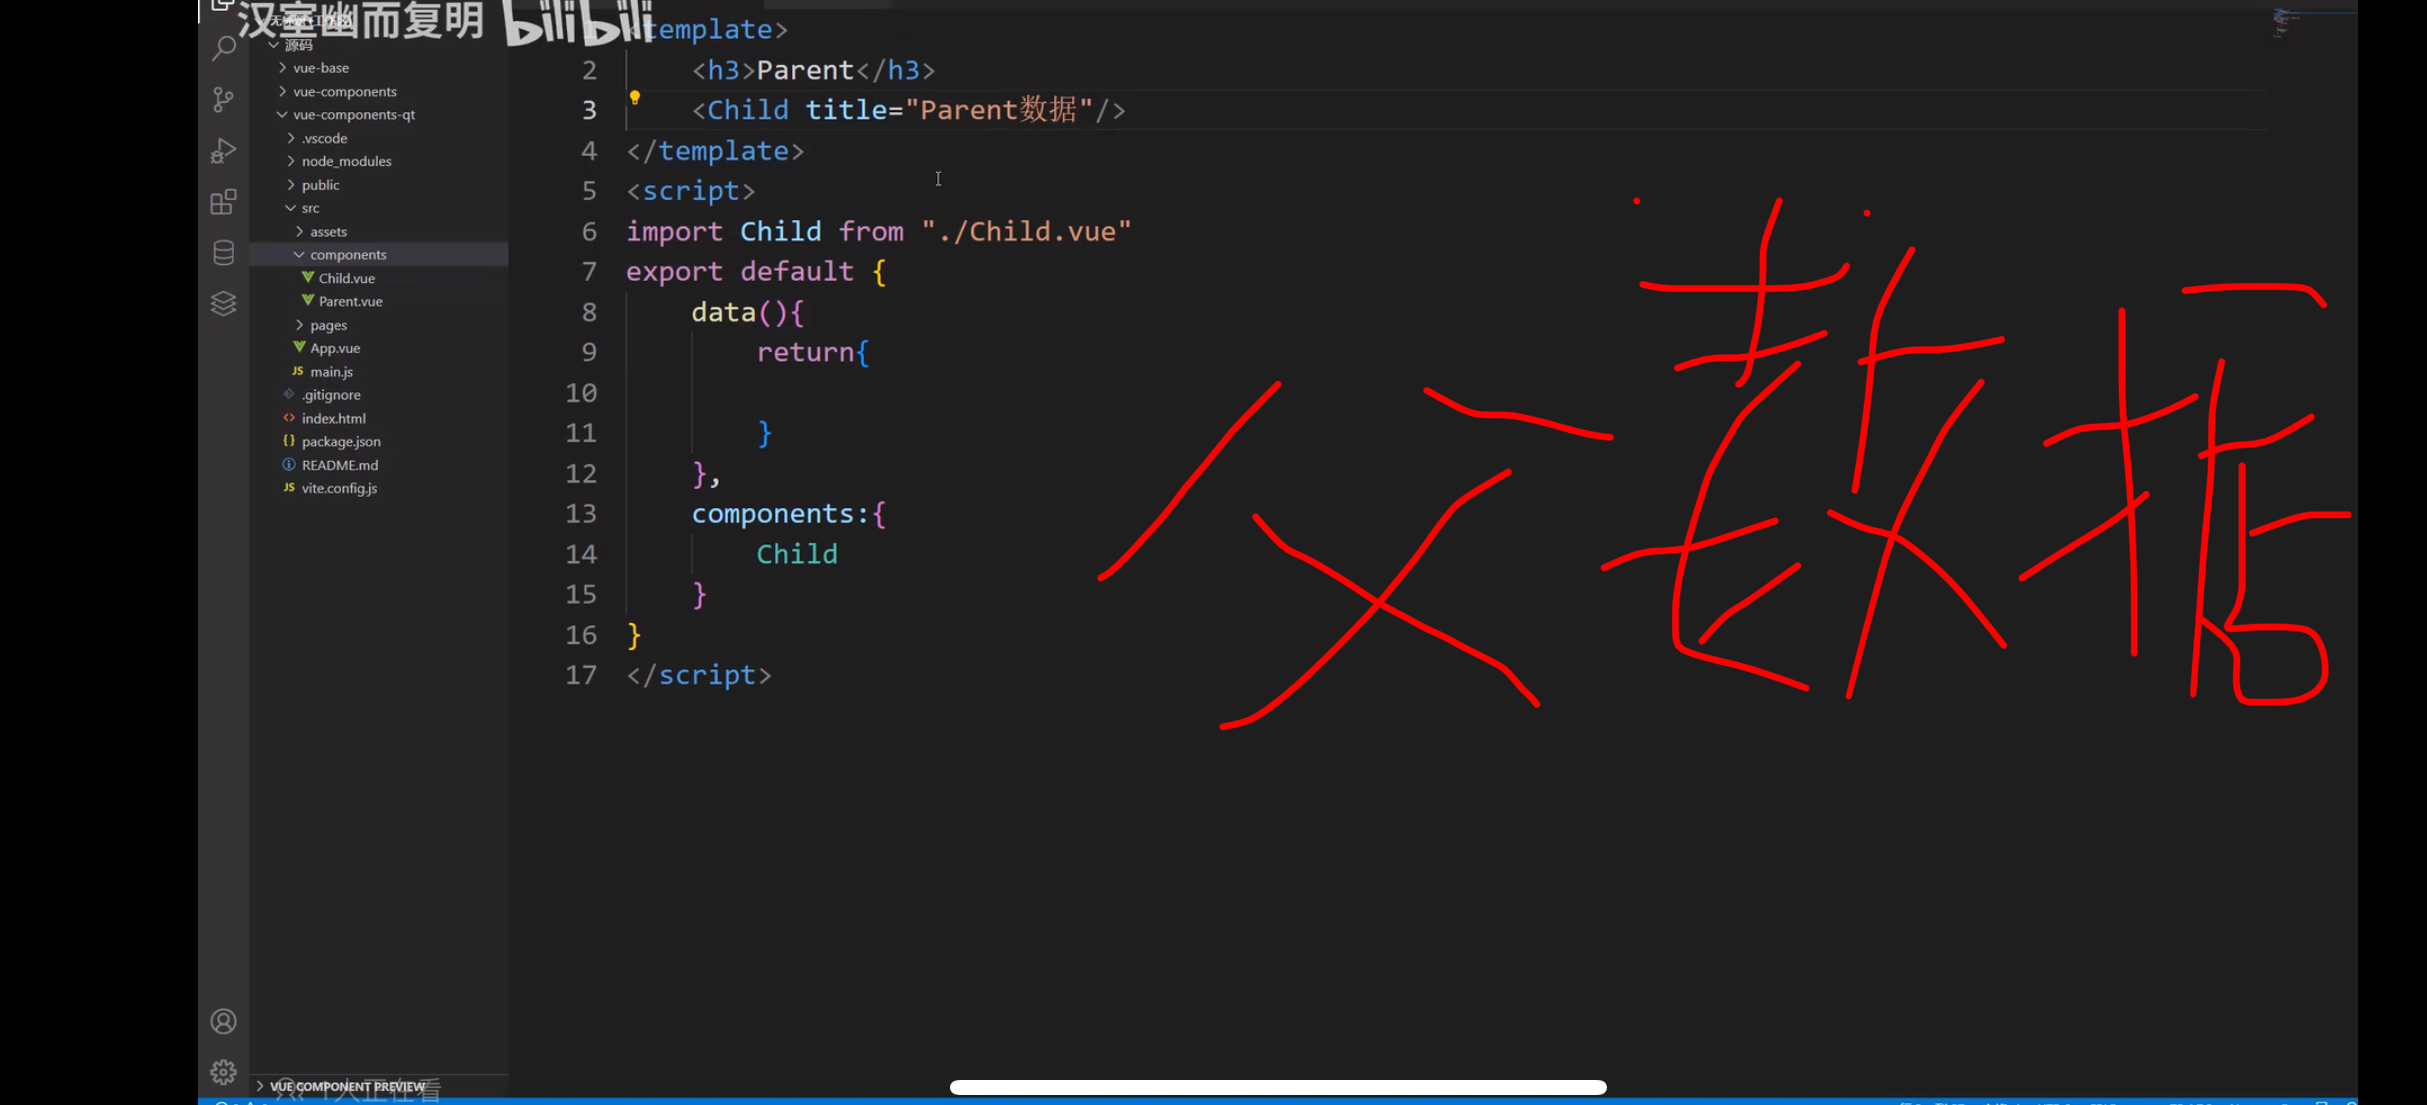This screenshot has height=1105, width=2427.
Task: Select package.json in file tree
Action: pos(340,441)
